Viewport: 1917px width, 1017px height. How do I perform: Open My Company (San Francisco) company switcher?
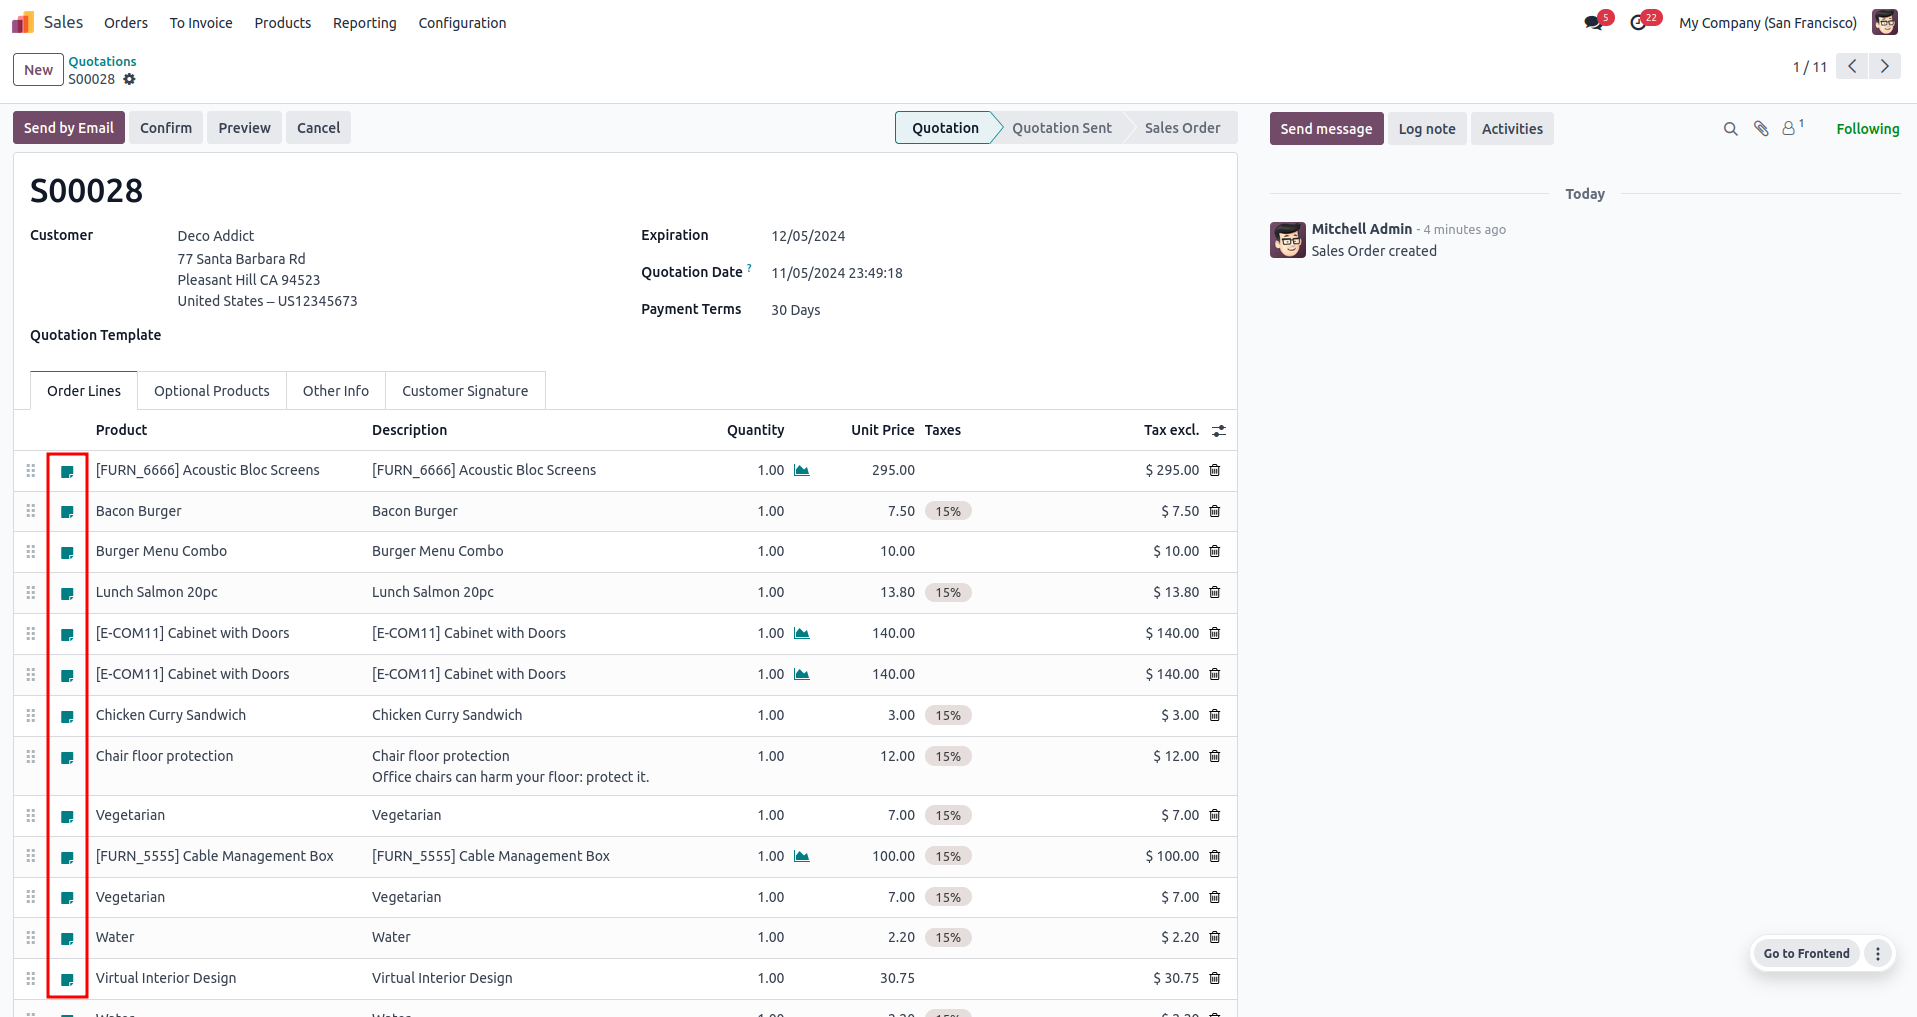1768,23
